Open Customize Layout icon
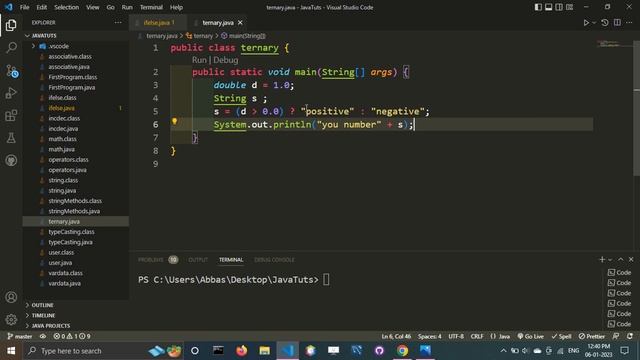 pos(569,7)
